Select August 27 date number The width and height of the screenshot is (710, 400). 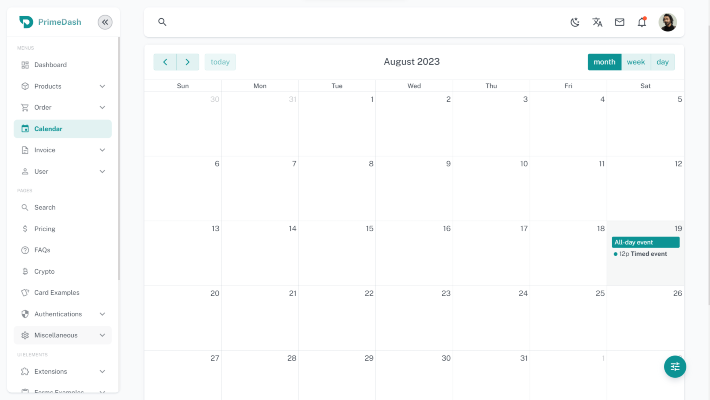215,358
